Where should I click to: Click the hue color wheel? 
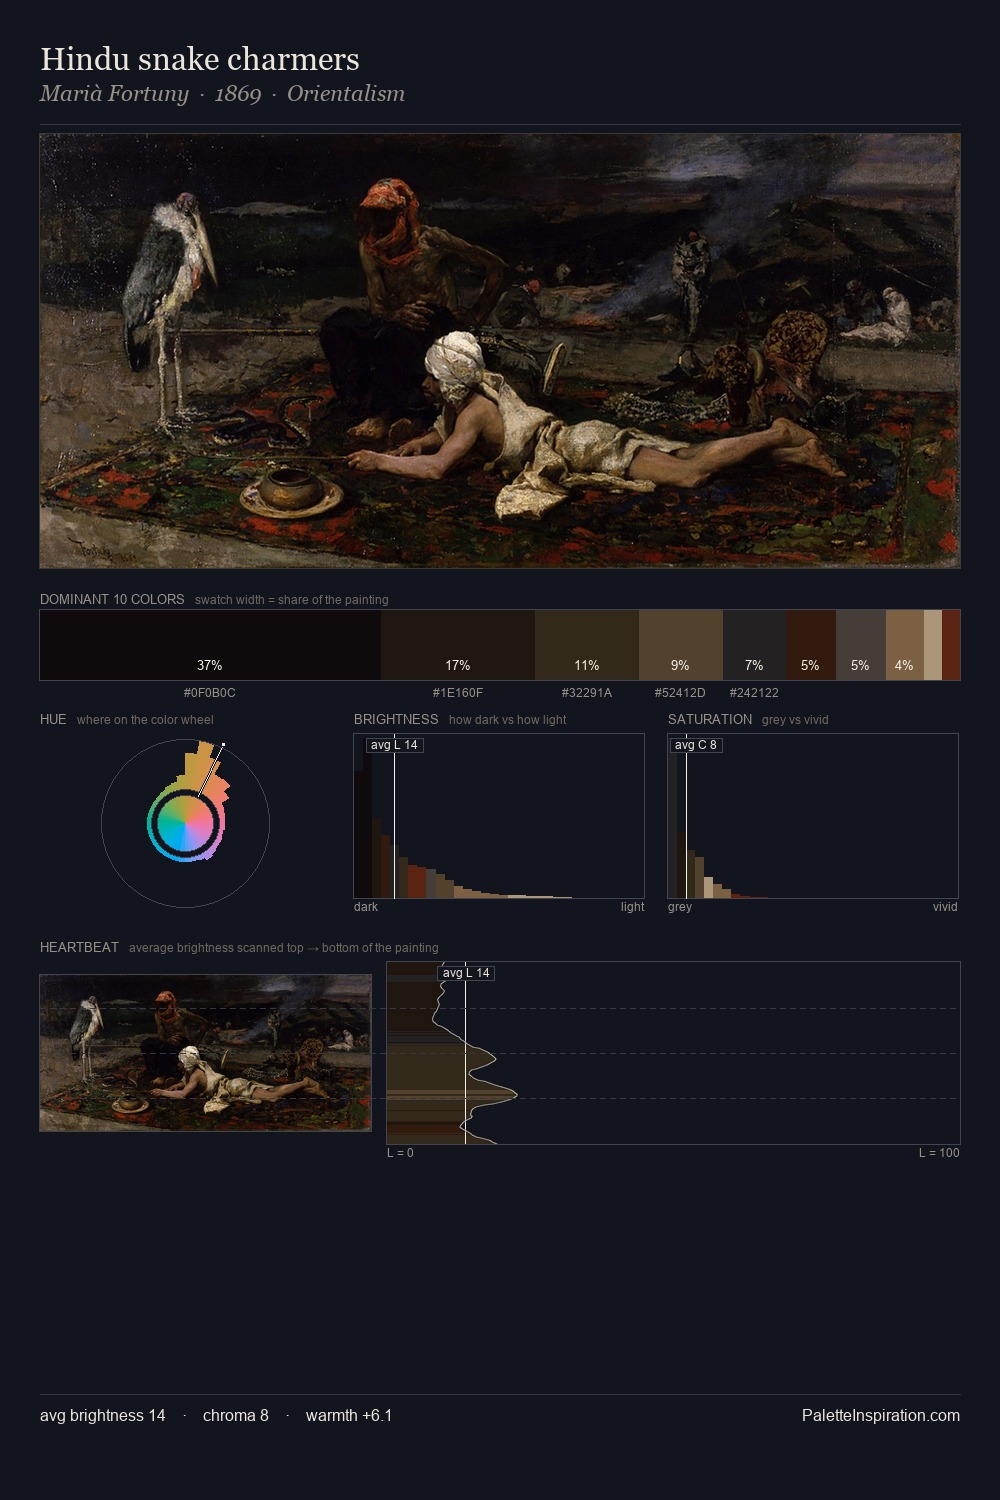tap(185, 823)
